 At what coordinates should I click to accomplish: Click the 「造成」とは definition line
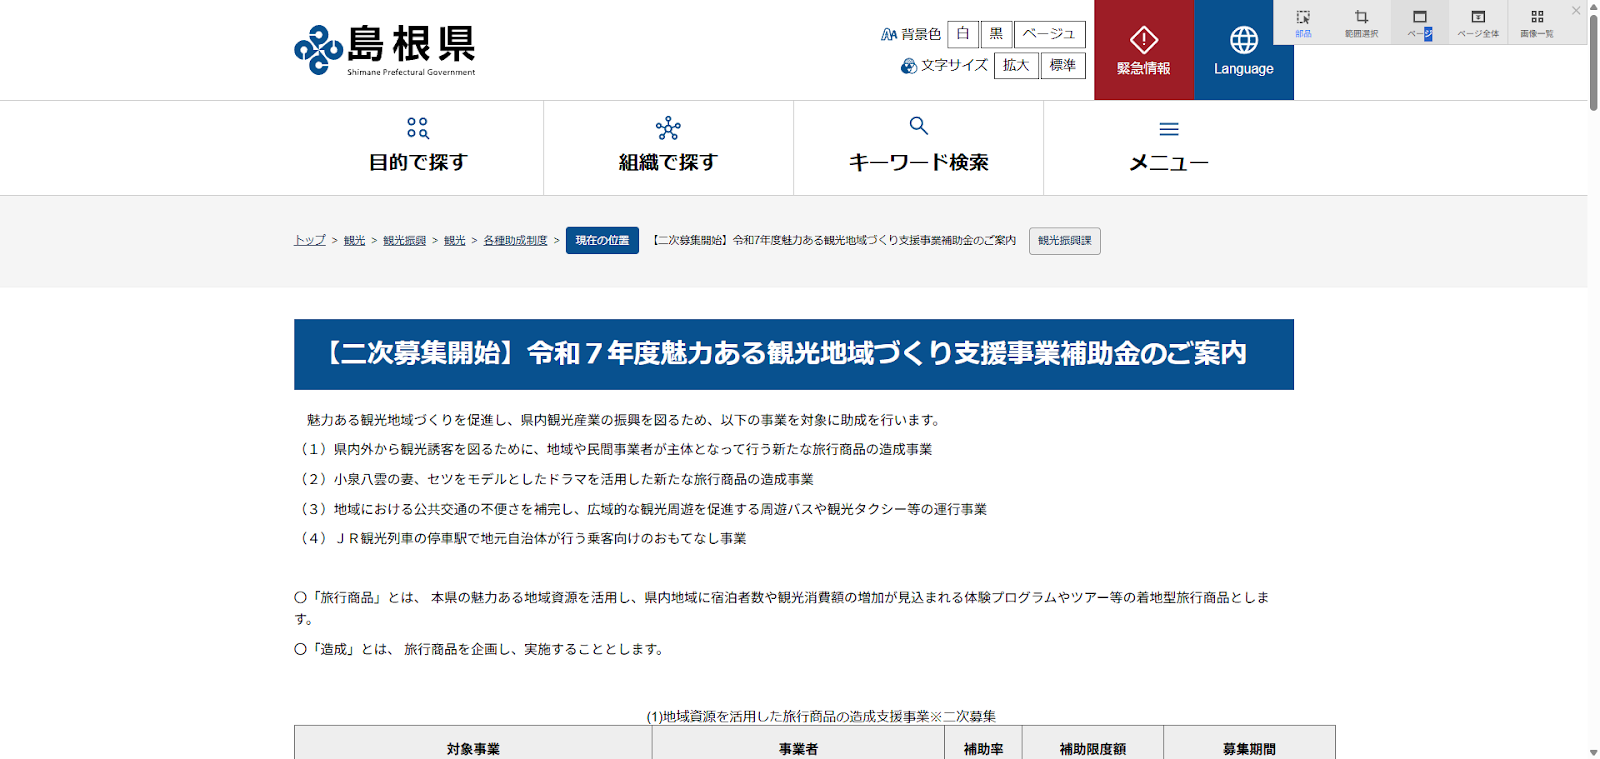tap(479, 649)
